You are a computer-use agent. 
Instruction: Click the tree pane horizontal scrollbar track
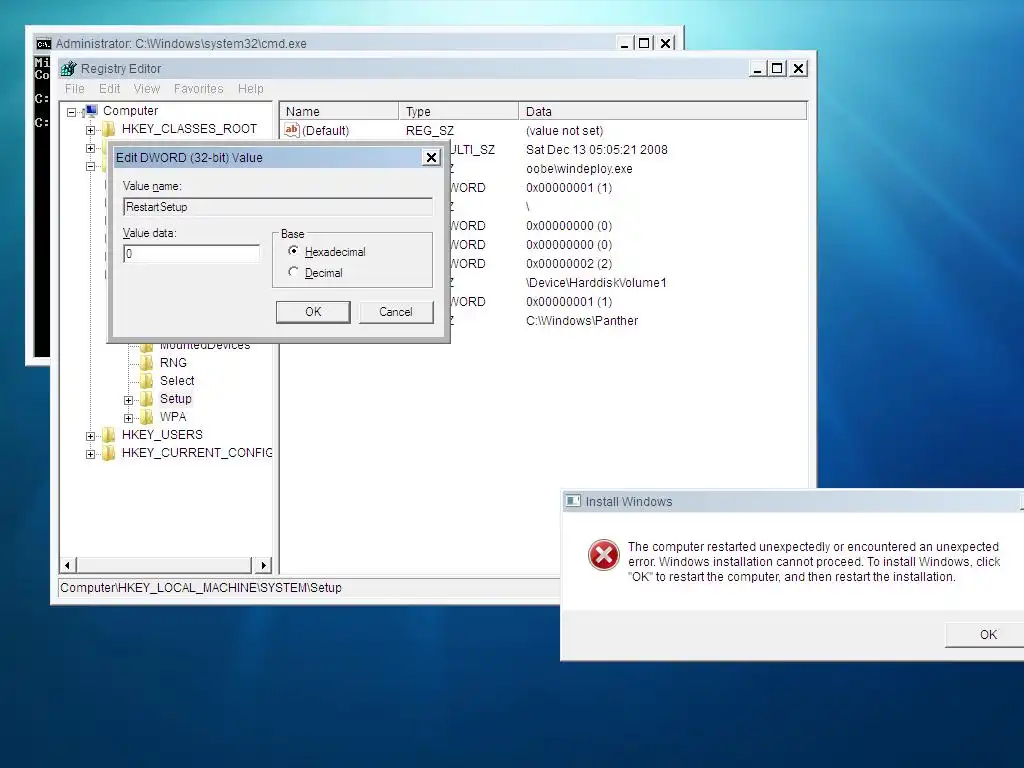pos(164,565)
